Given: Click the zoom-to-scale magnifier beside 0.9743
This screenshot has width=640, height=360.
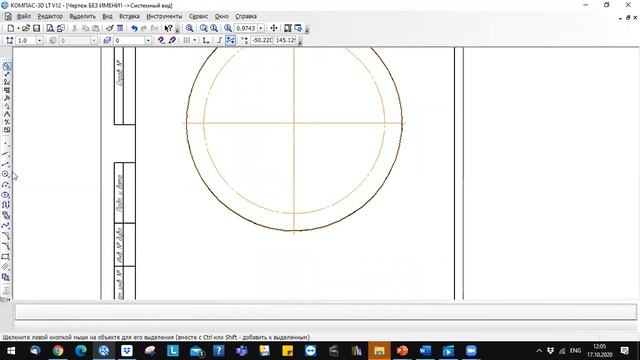Looking at the screenshot, I should pyautogui.click(x=228, y=28).
